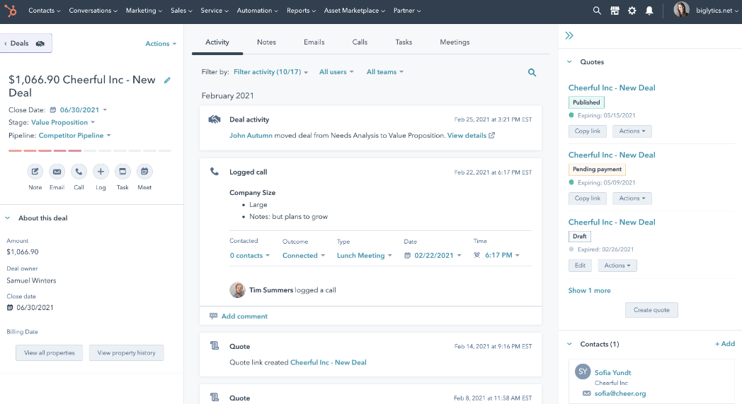Switch to the Calls tab
This screenshot has width=742, height=404.
(360, 42)
